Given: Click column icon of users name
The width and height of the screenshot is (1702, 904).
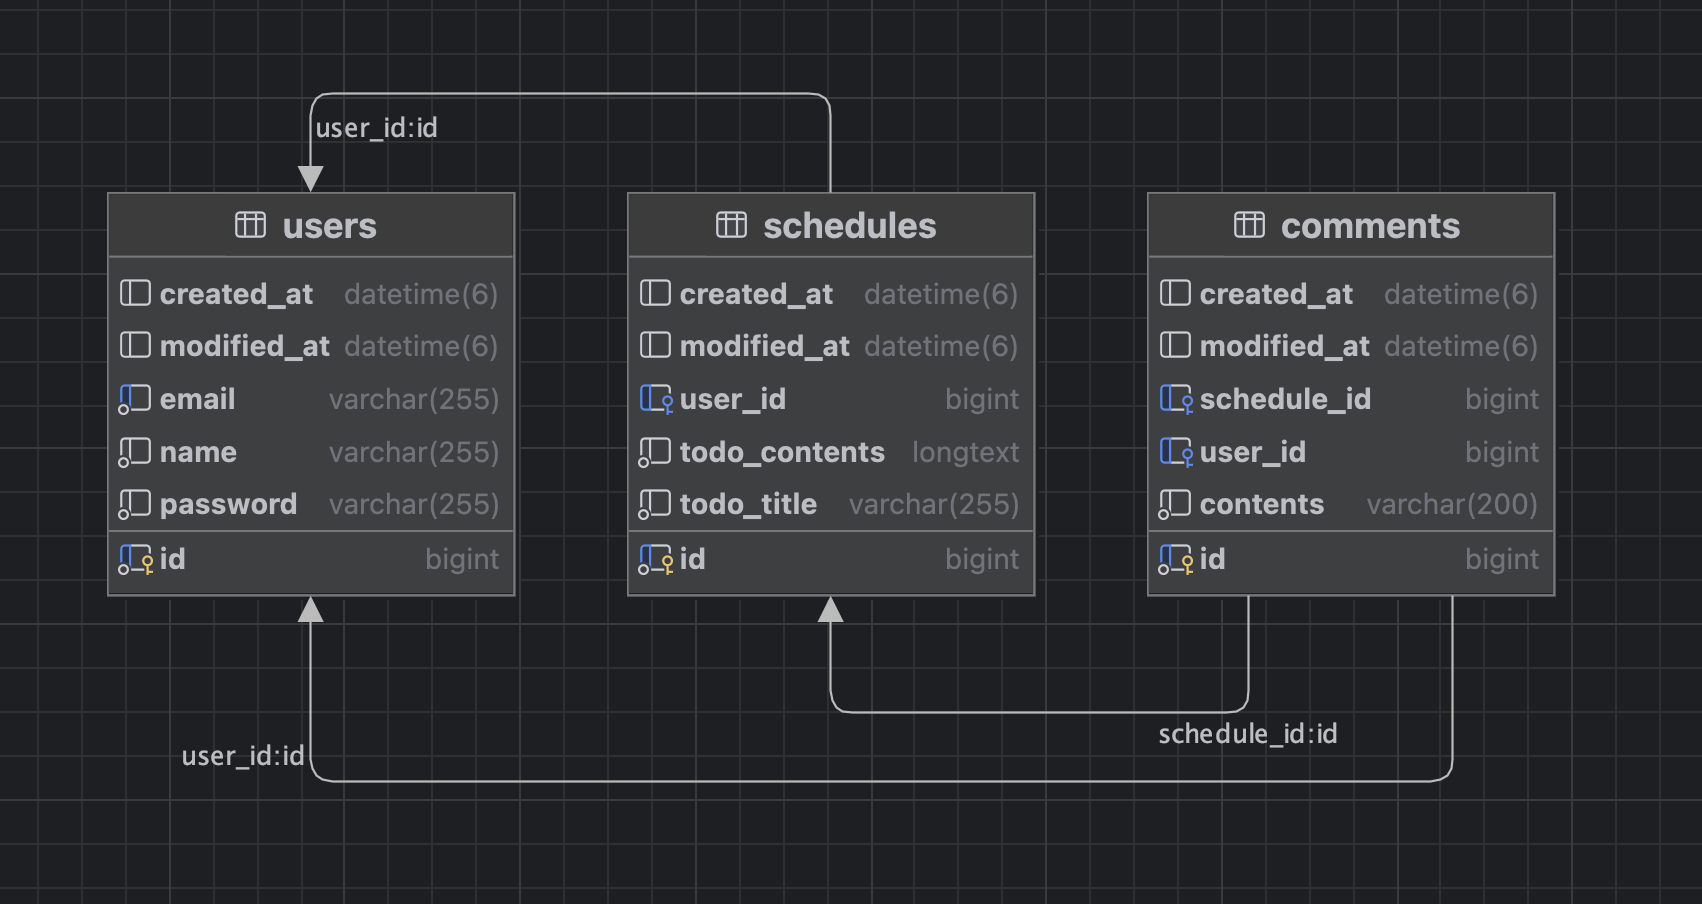Looking at the screenshot, I should click(x=134, y=452).
